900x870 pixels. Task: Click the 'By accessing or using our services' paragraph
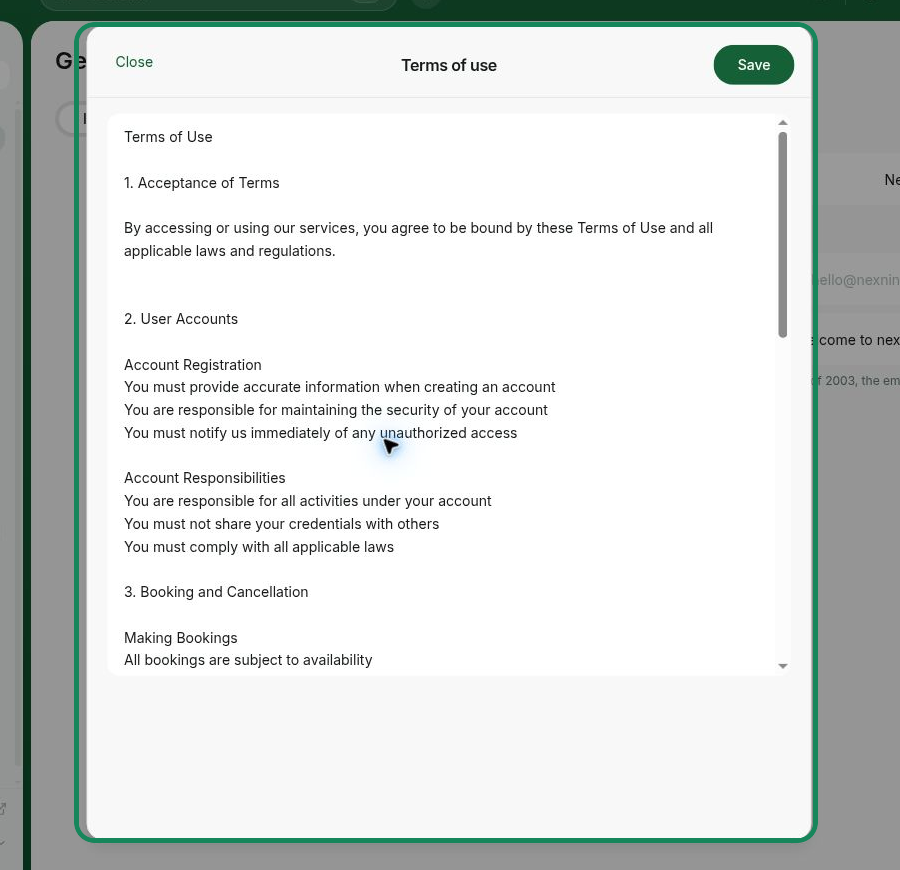click(x=418, y=239)
